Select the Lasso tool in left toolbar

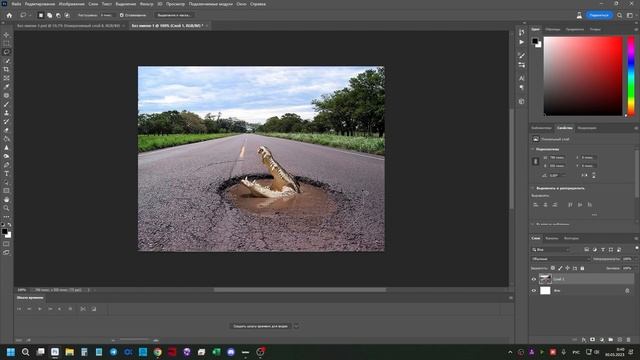point(6,52)
